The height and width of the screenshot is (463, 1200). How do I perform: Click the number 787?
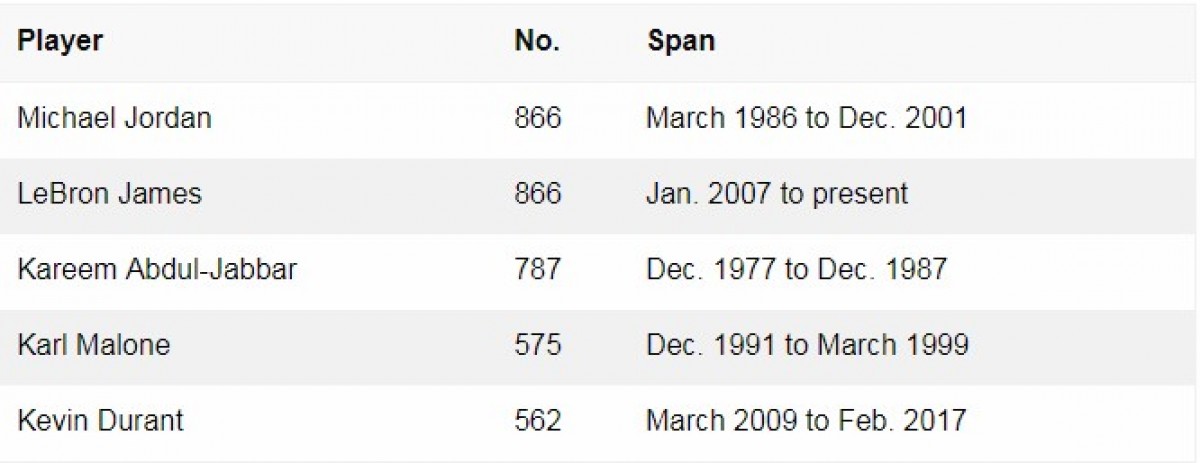(538, 269)
